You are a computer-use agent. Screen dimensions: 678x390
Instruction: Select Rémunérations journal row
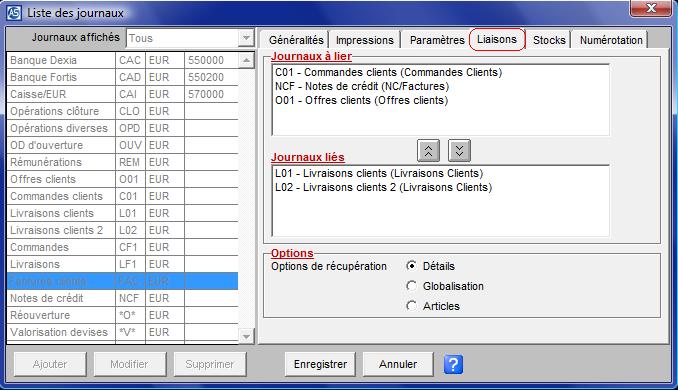point(122,162)
